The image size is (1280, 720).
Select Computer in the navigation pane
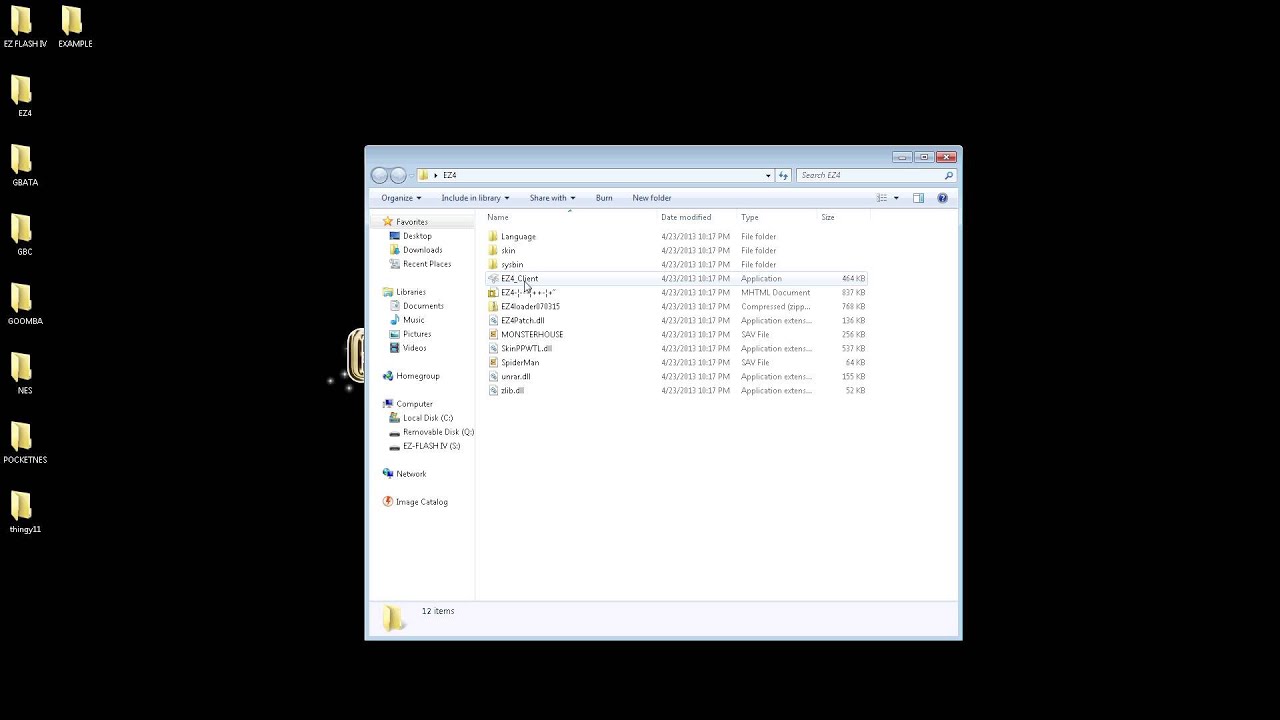click(x=414, y=404)
